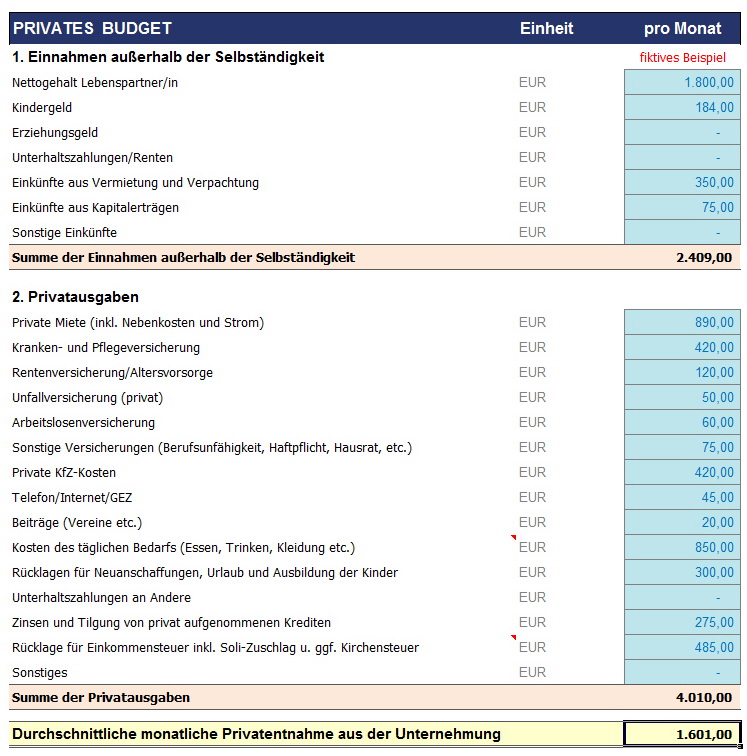Viewport: 747px width, 756px height.
Task: Click the Zinsen und Tilgung value 275,00
Action: (682, 622)
